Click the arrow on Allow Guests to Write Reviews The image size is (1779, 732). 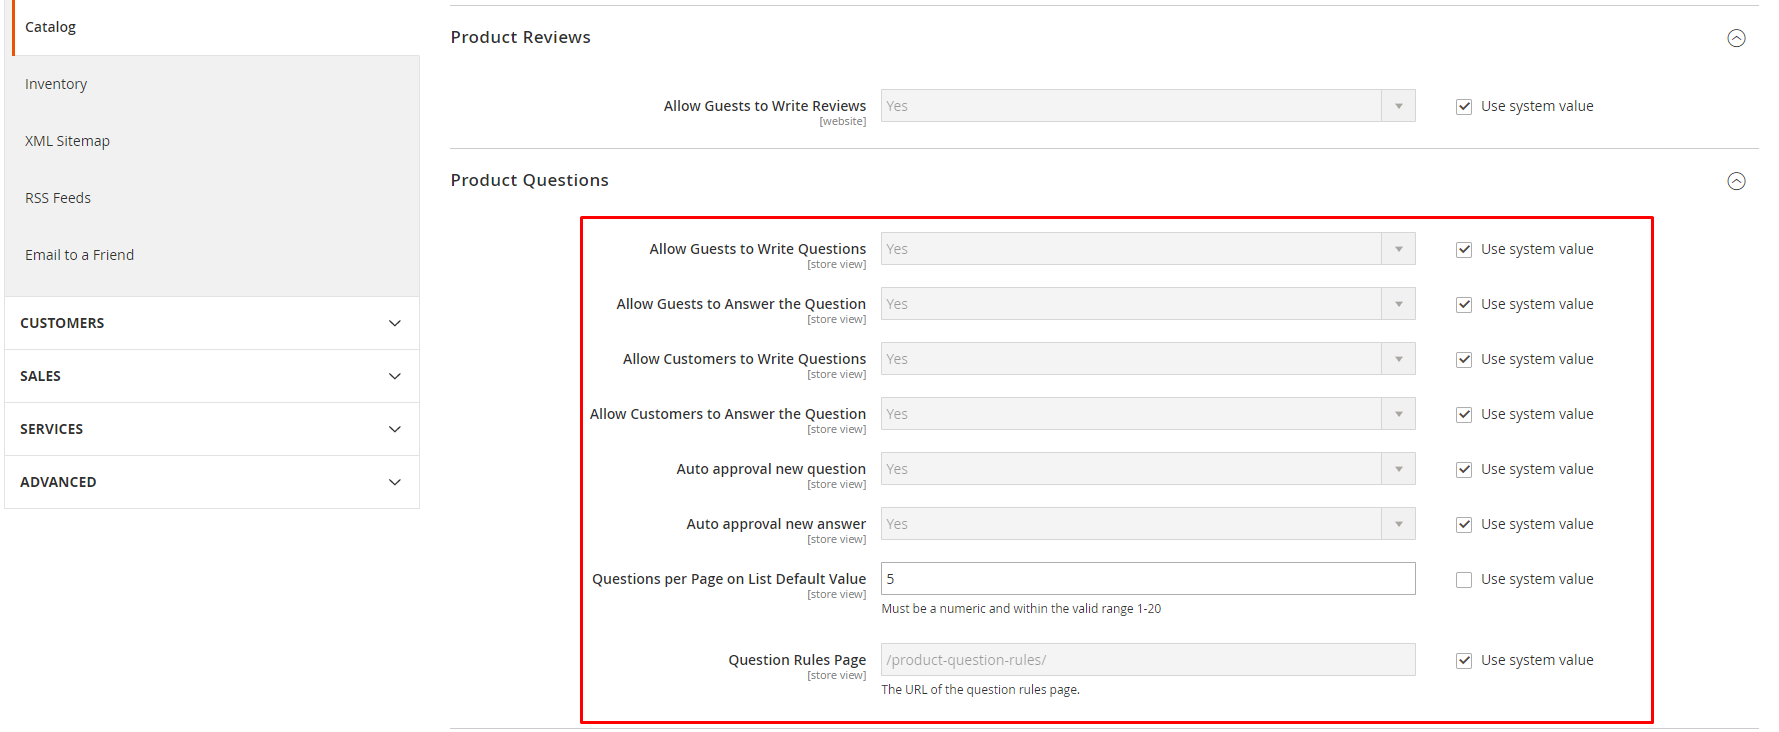click(x=1398, y=106)
